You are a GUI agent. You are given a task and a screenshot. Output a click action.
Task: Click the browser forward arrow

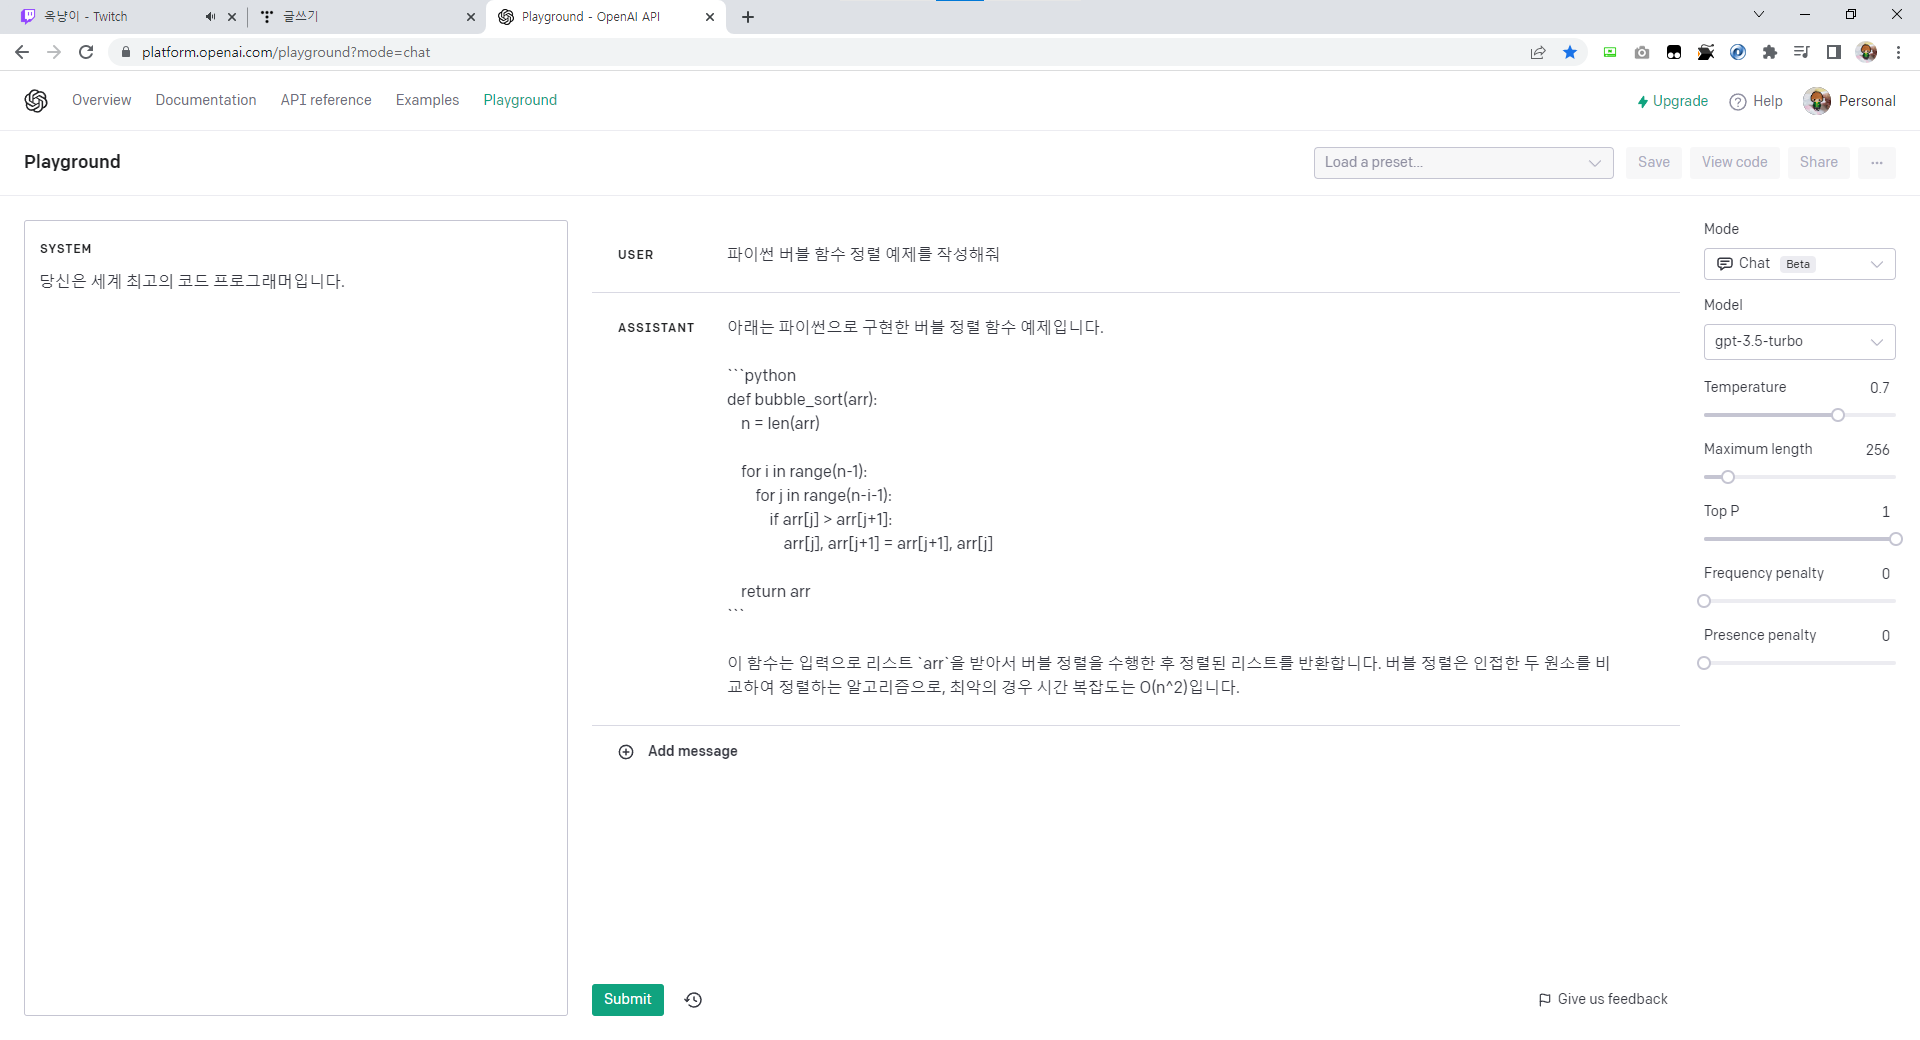54,52
